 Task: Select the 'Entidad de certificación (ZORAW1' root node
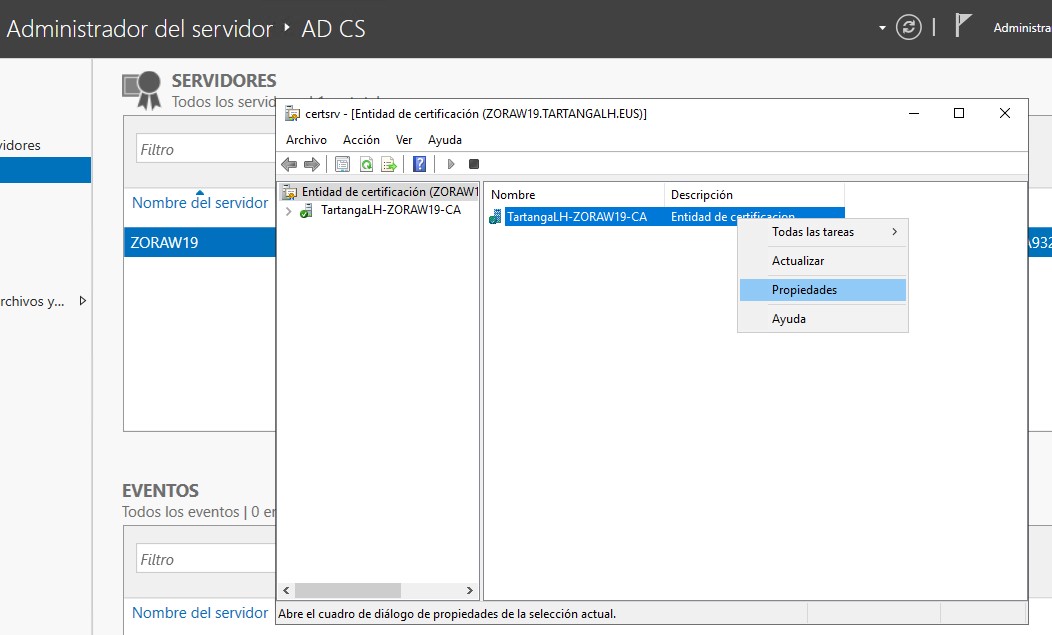click(390, 192)
